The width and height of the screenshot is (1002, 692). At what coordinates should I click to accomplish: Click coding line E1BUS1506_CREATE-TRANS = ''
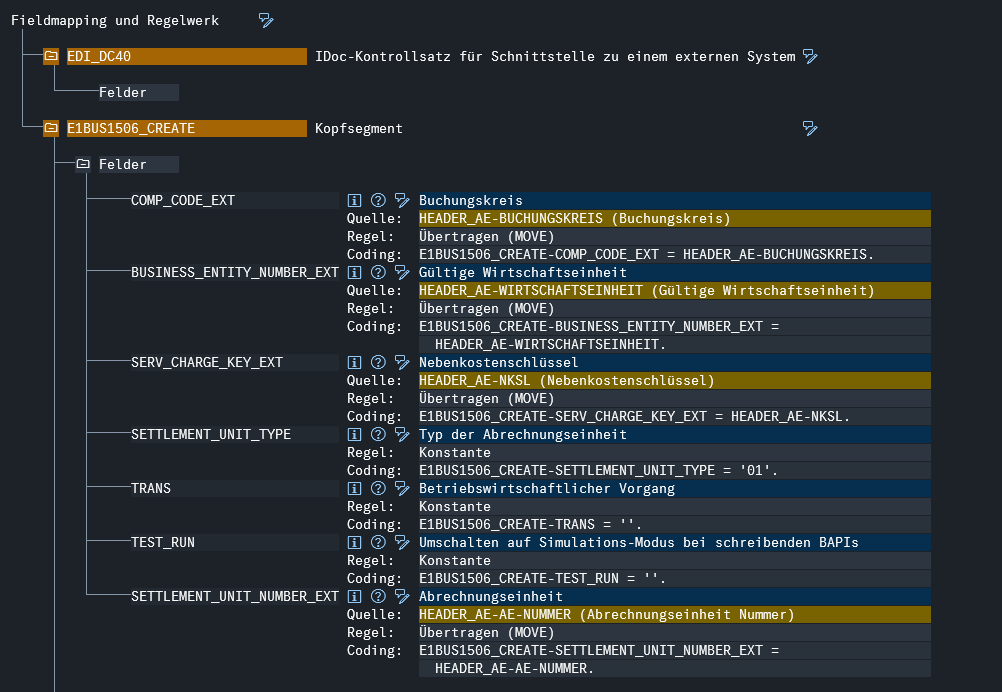[x=675, y=525]
